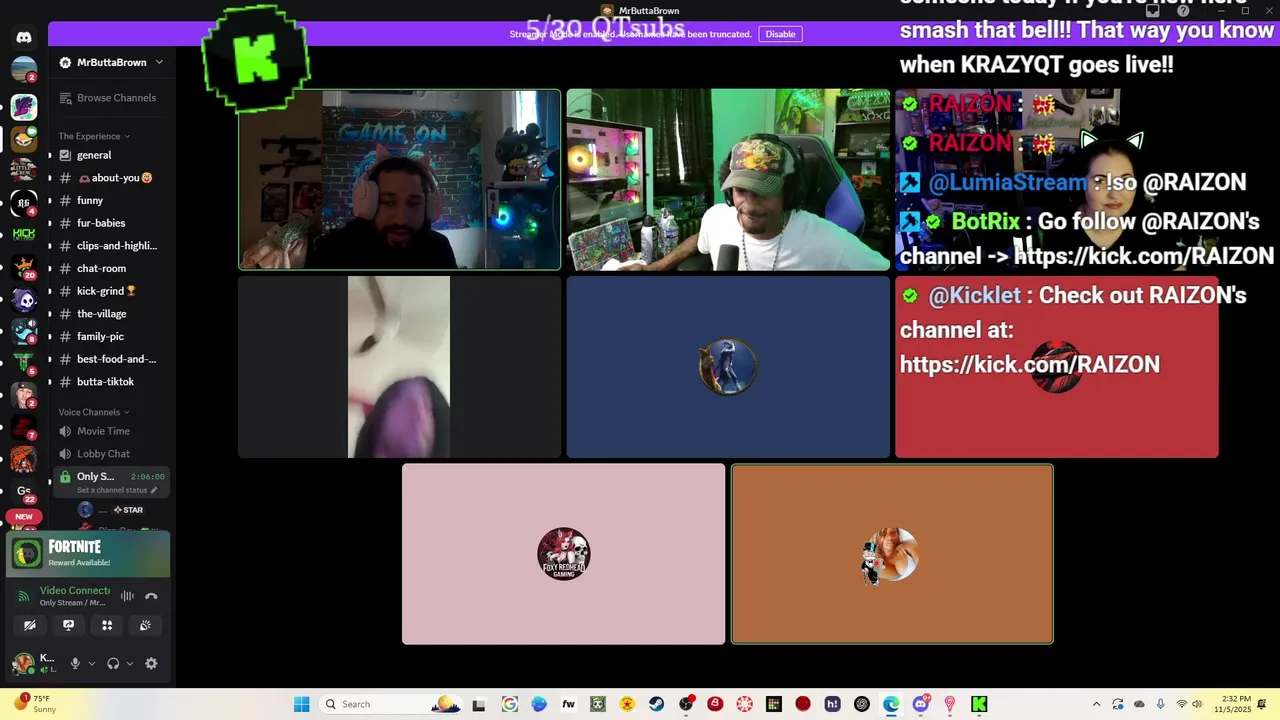This screenshot has height=720, width=1280.
Task: Toggle microphone mute
Action: (75, 663)
